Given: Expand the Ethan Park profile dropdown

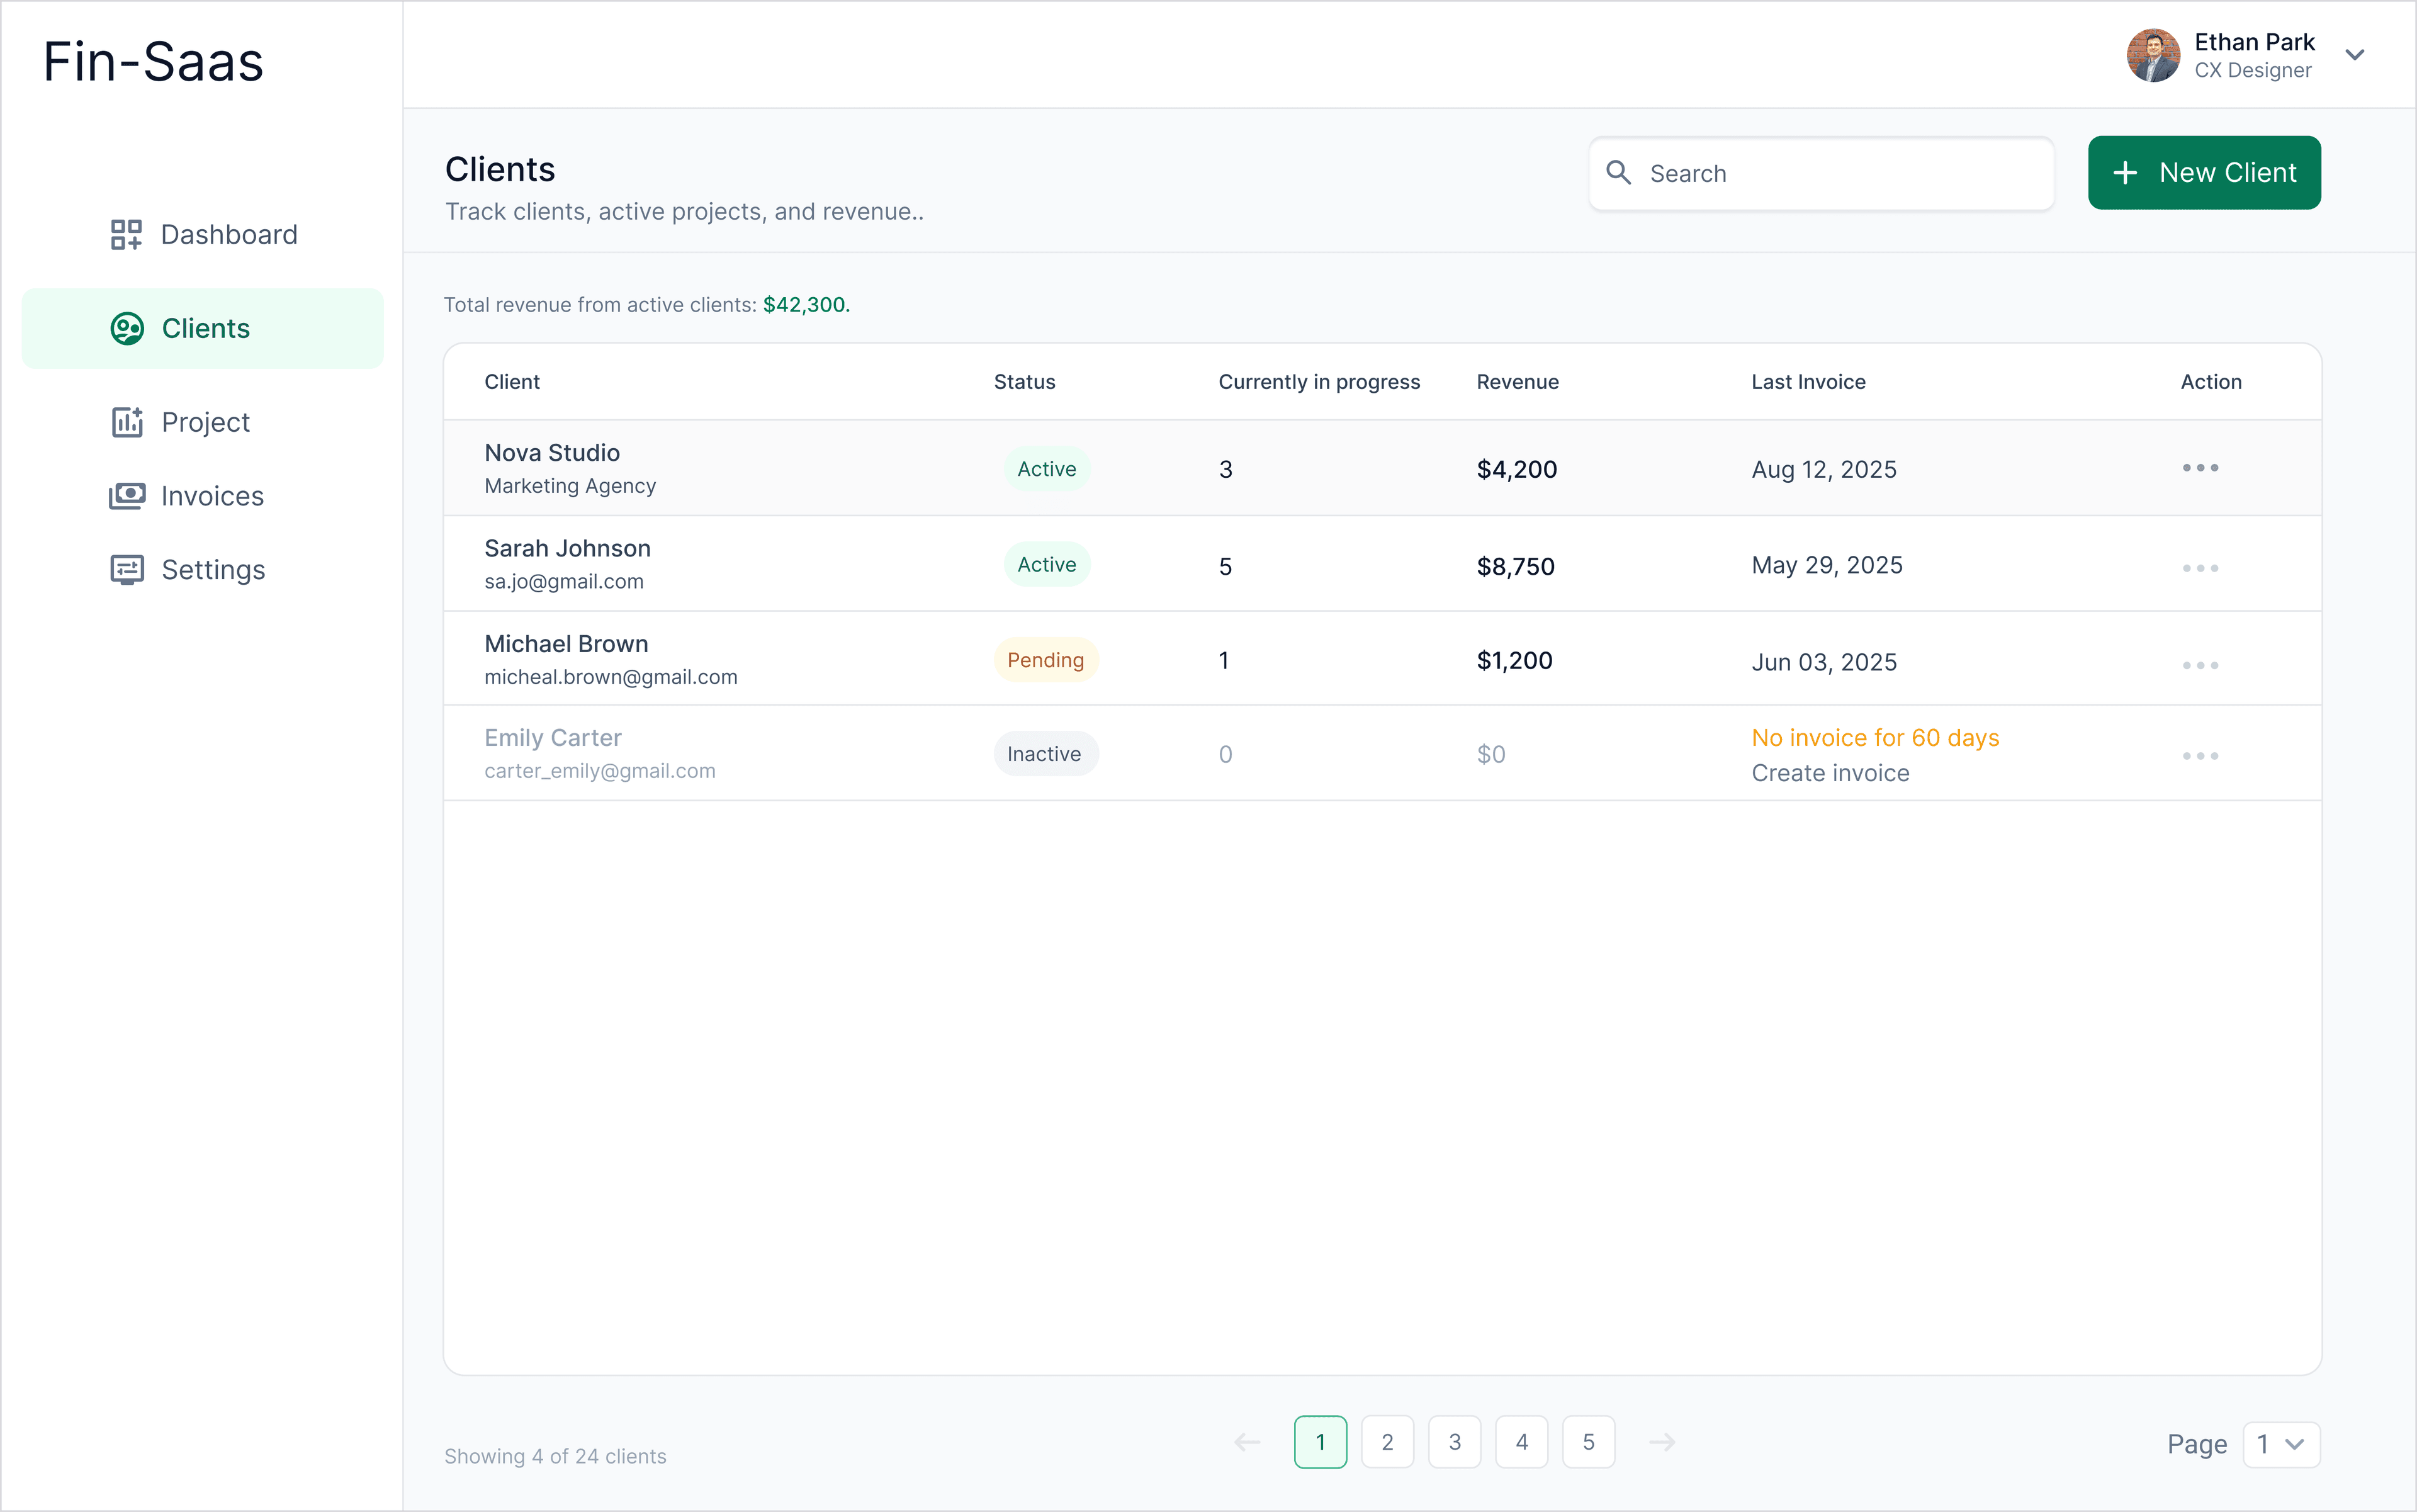Looking at the screenshot, I should tap(2356, 55).
